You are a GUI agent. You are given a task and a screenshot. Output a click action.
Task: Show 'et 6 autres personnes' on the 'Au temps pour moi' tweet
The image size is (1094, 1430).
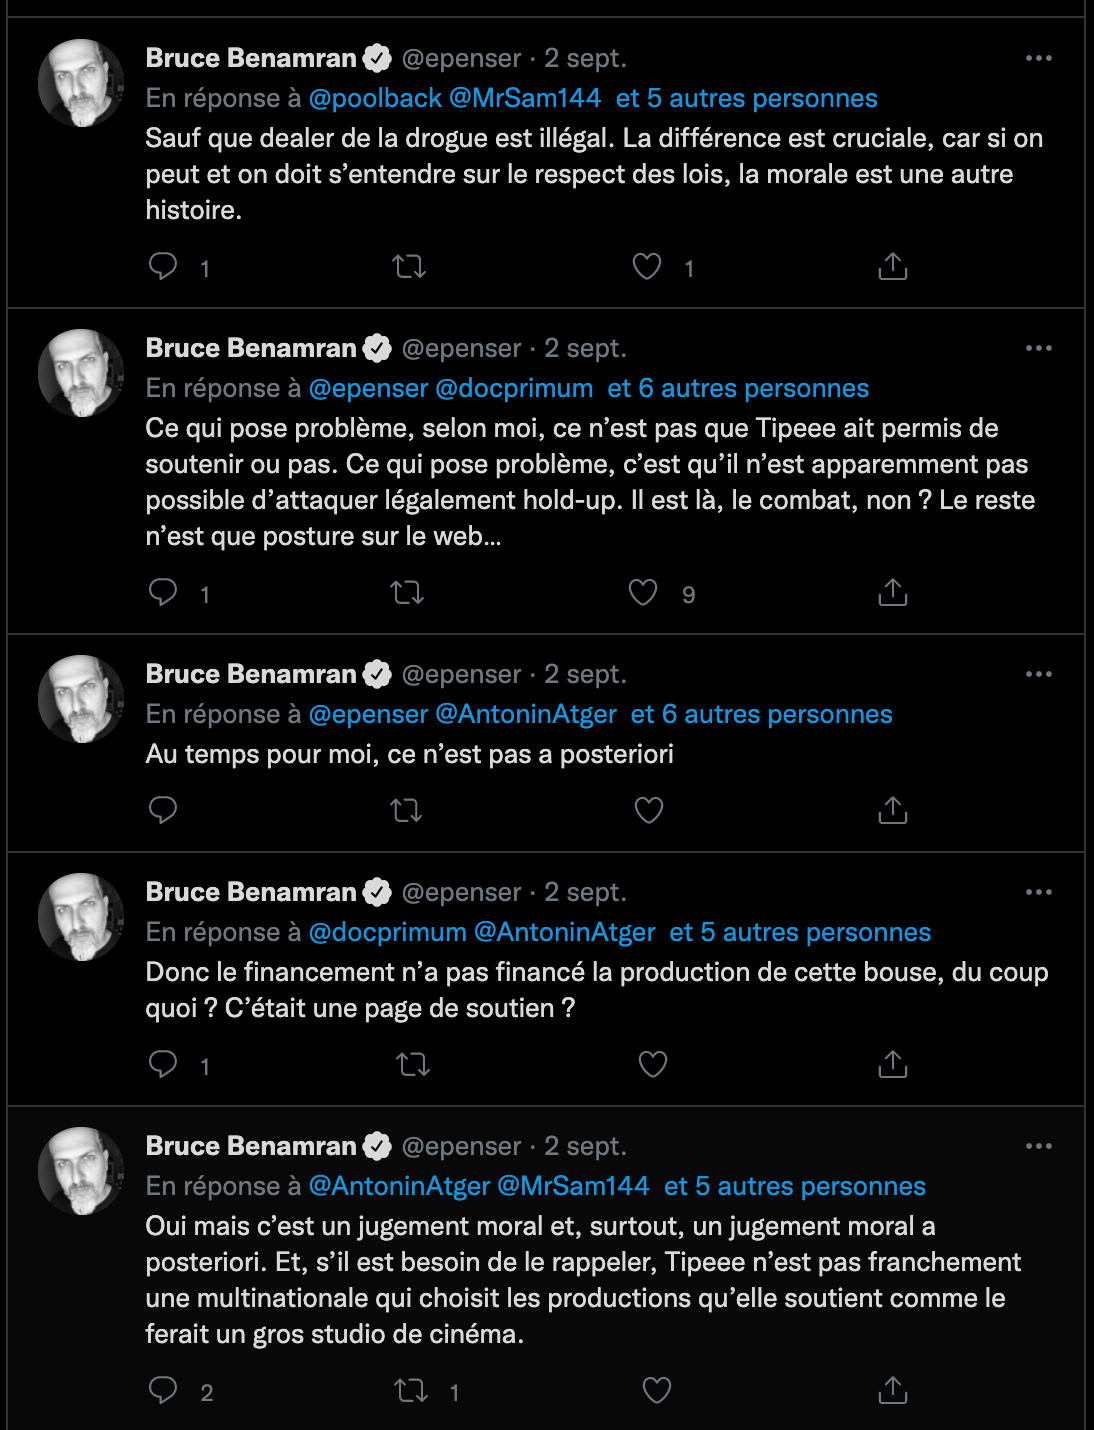761,714
